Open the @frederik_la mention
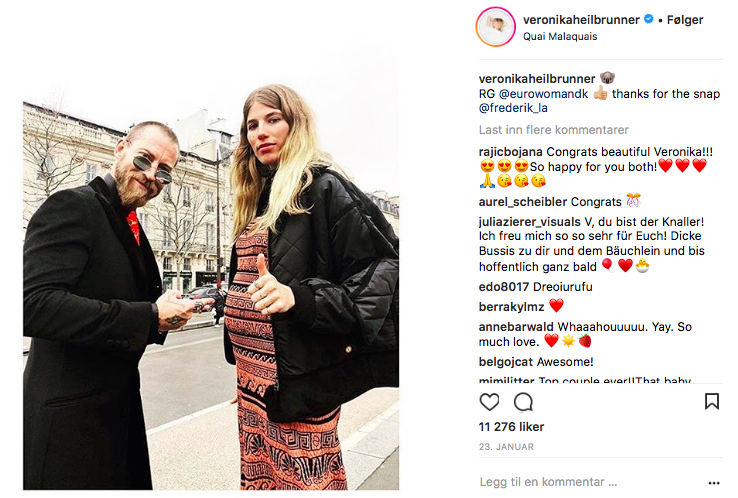738x498 pixels. [x=513, y=108]
